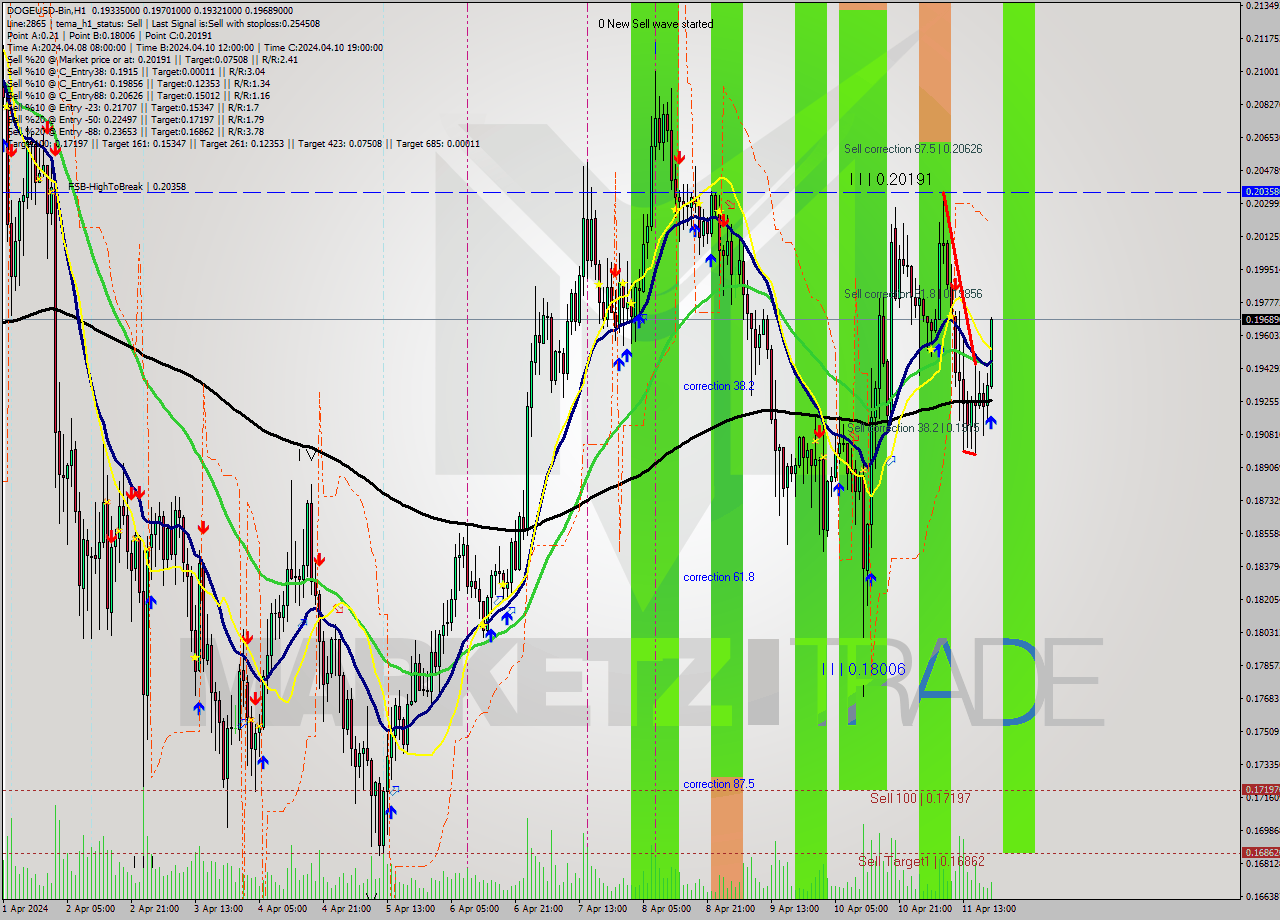Select the 'Sell 100 | 0.17197' level label
The height and width of the screenshot is (920, 1280).
coord(920,798)
